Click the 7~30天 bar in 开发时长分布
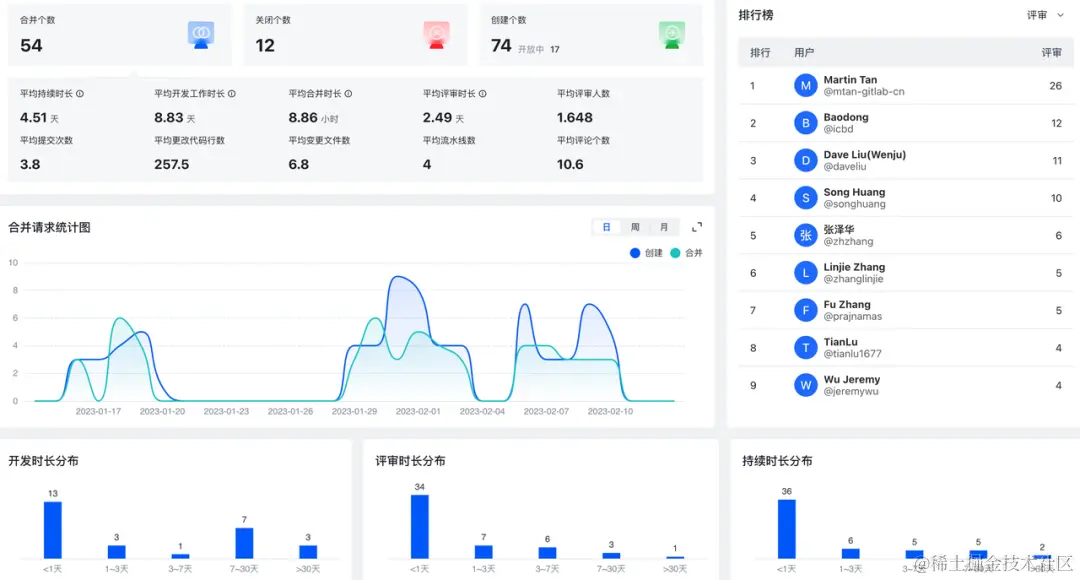 (244, 543)
